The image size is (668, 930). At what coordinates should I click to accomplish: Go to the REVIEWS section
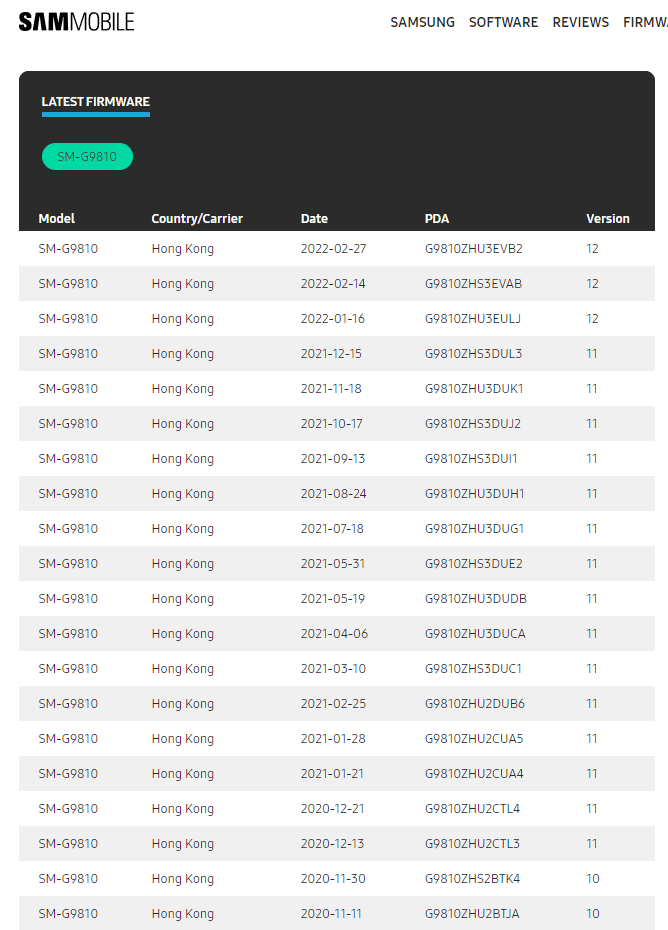(x=580, y=23)
